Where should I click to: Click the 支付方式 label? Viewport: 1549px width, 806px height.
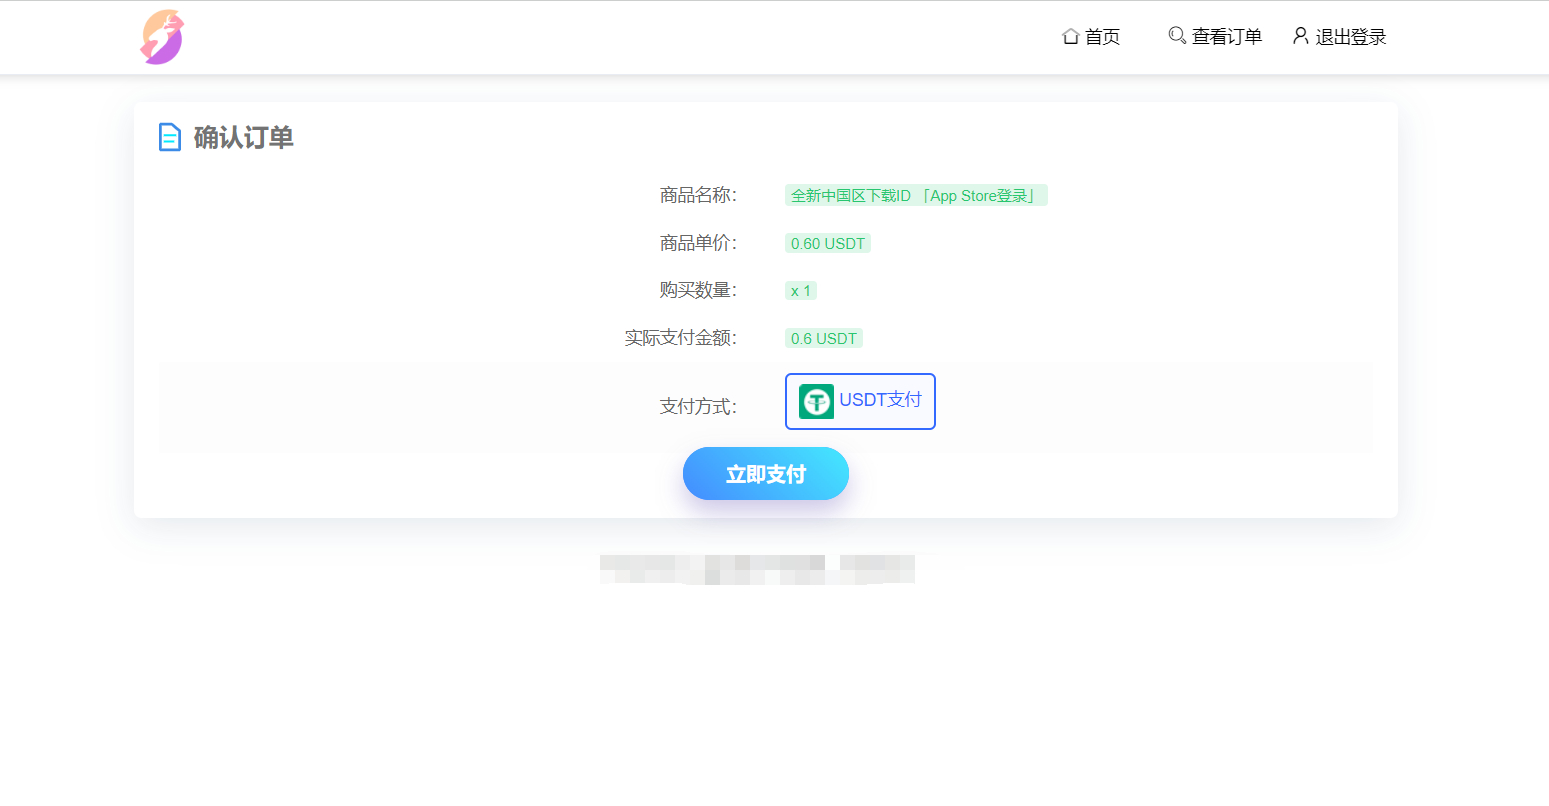[x=697, y=407]
